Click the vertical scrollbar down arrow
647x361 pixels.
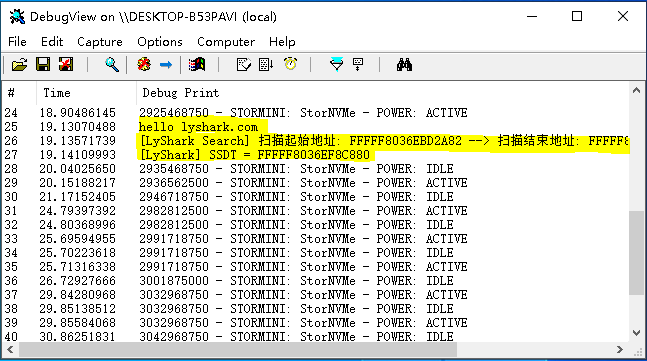click(x=637, y=333)
